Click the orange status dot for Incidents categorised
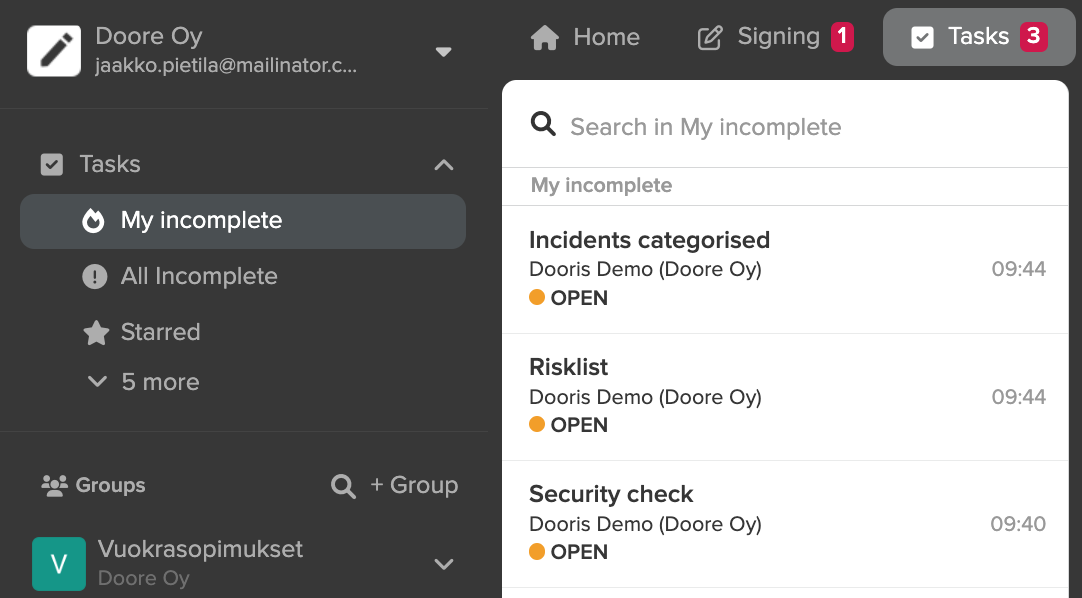1082x598 pixels. tap(537, 297)
